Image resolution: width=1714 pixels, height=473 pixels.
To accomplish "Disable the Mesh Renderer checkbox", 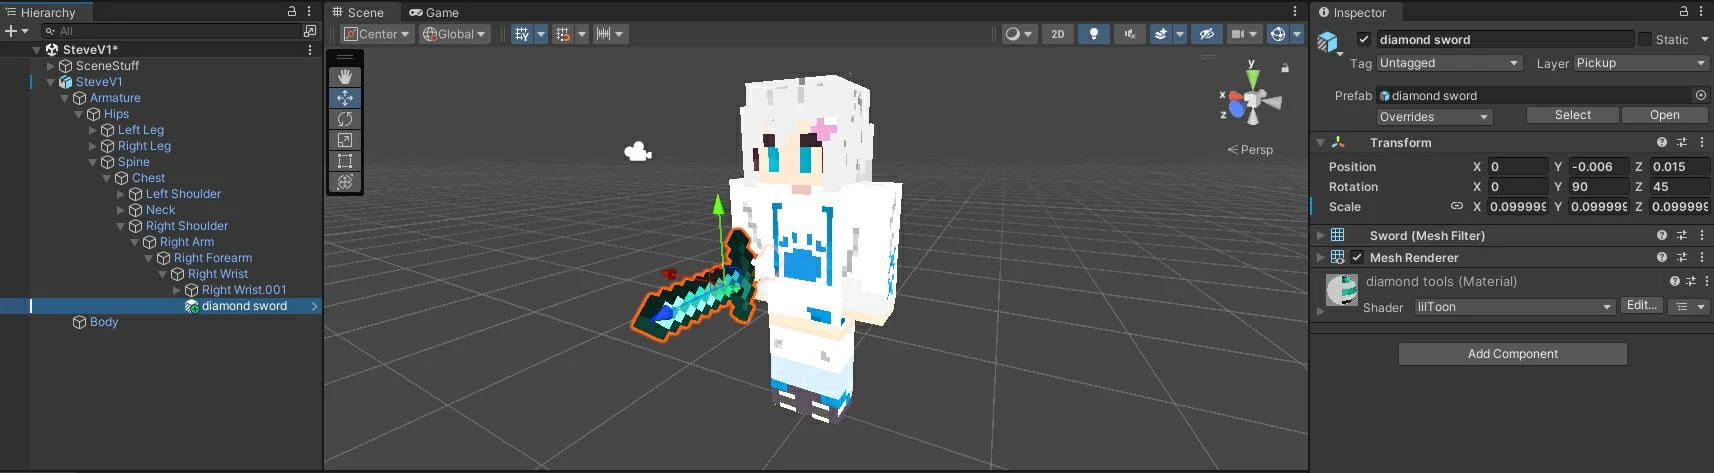I will coord(1357,257).
